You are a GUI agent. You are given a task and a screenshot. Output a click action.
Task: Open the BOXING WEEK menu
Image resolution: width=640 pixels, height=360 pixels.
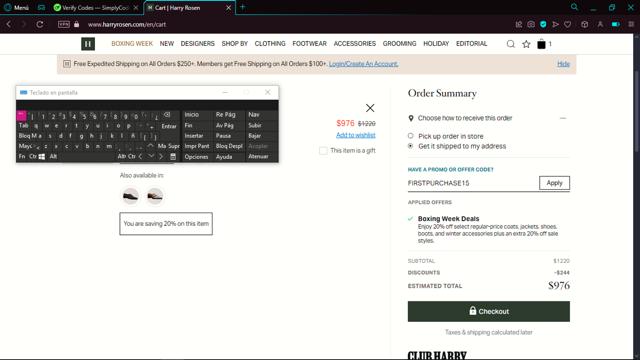[x=132, y=44]
